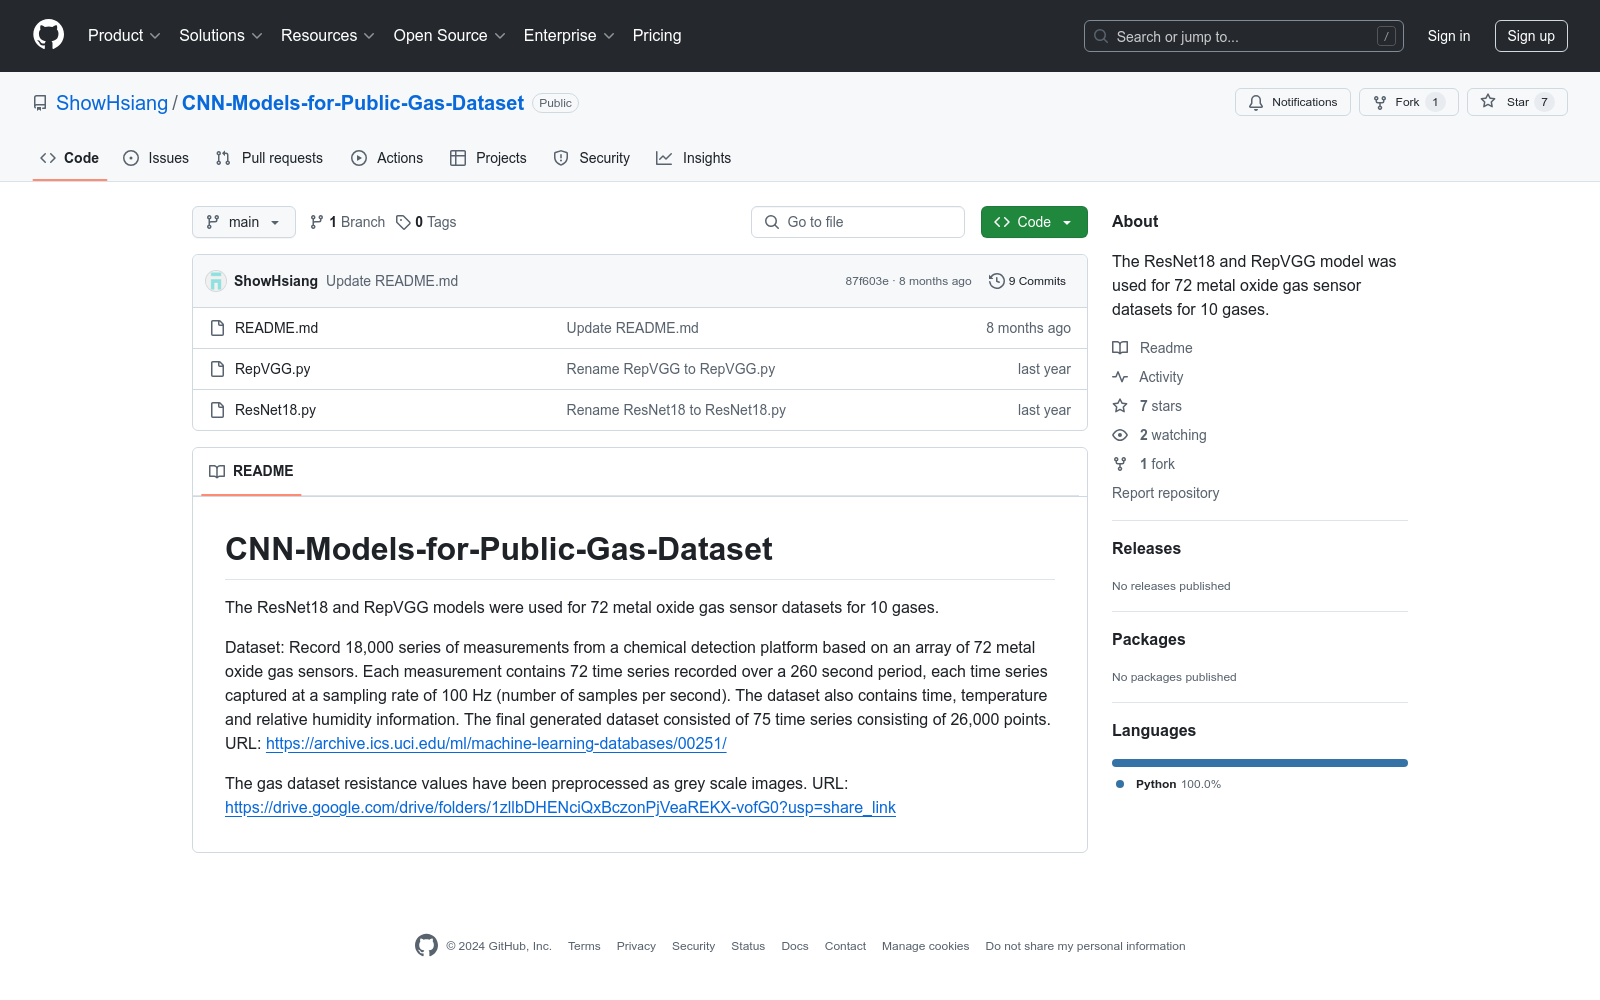Expand the Solutions menu

[x=221, y=36]
